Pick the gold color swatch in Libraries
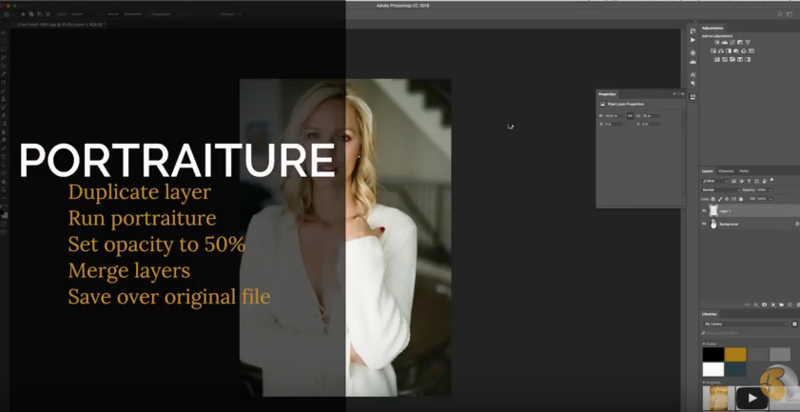This screenshot has height=412, width=800. (735, 354)
